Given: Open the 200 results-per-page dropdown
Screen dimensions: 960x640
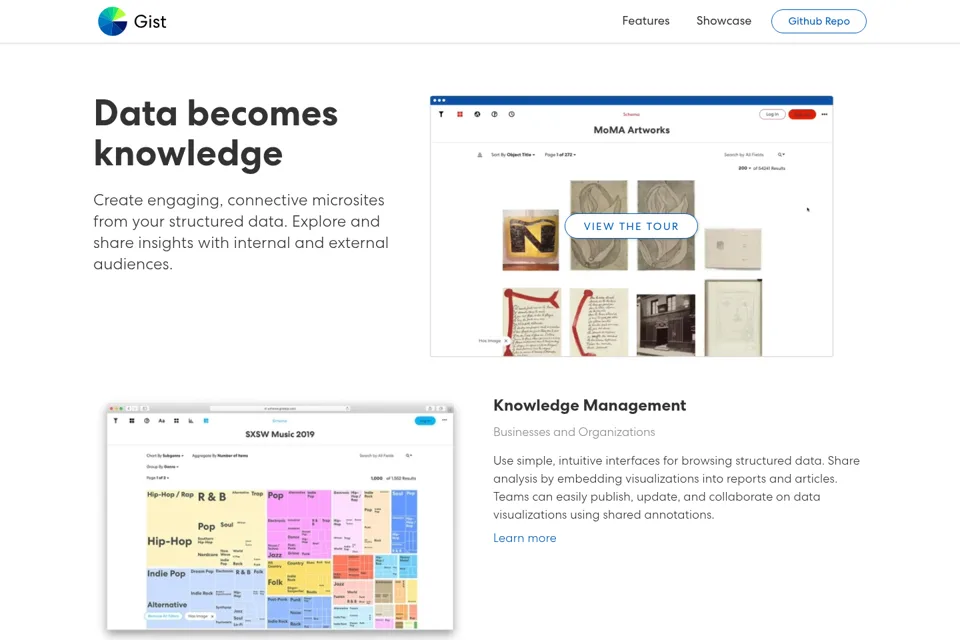Looking at the screenshot, I should (744, 168).
